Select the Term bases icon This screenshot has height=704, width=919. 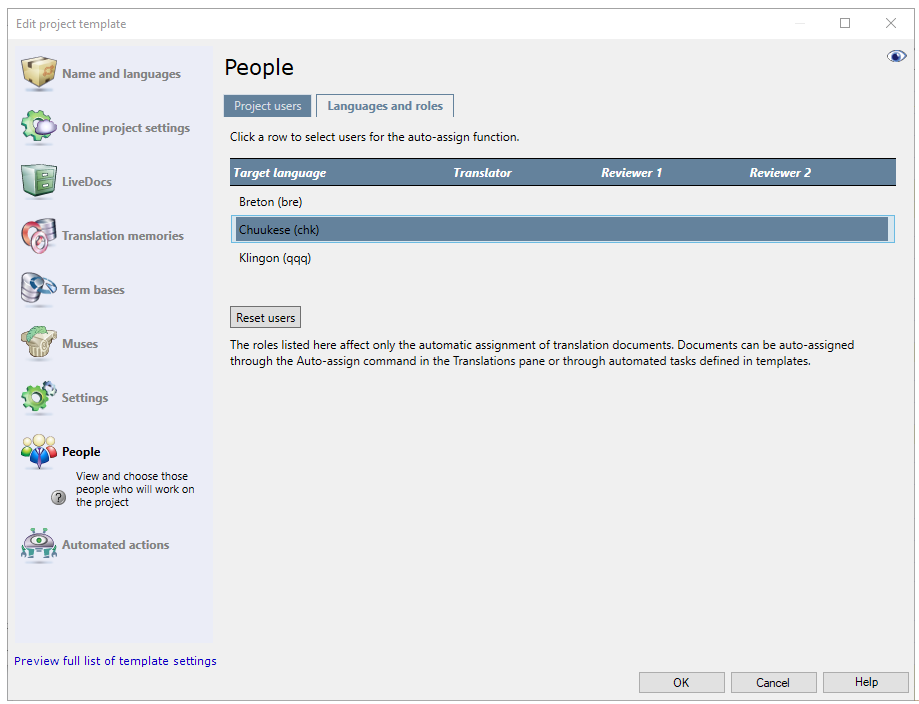[x=38, y=289]
